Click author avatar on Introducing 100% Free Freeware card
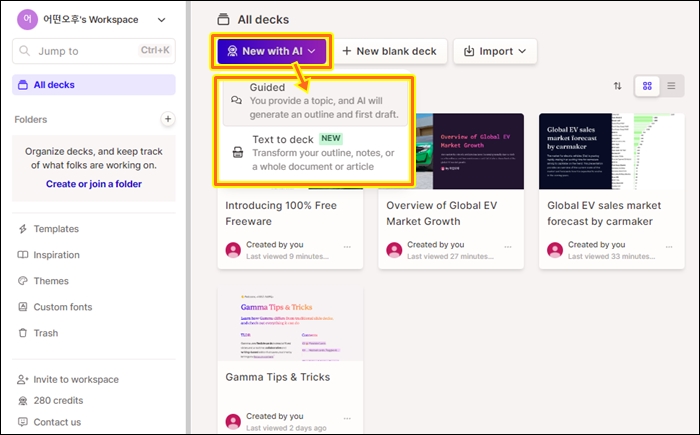700x435 pixels. [233, 250]
